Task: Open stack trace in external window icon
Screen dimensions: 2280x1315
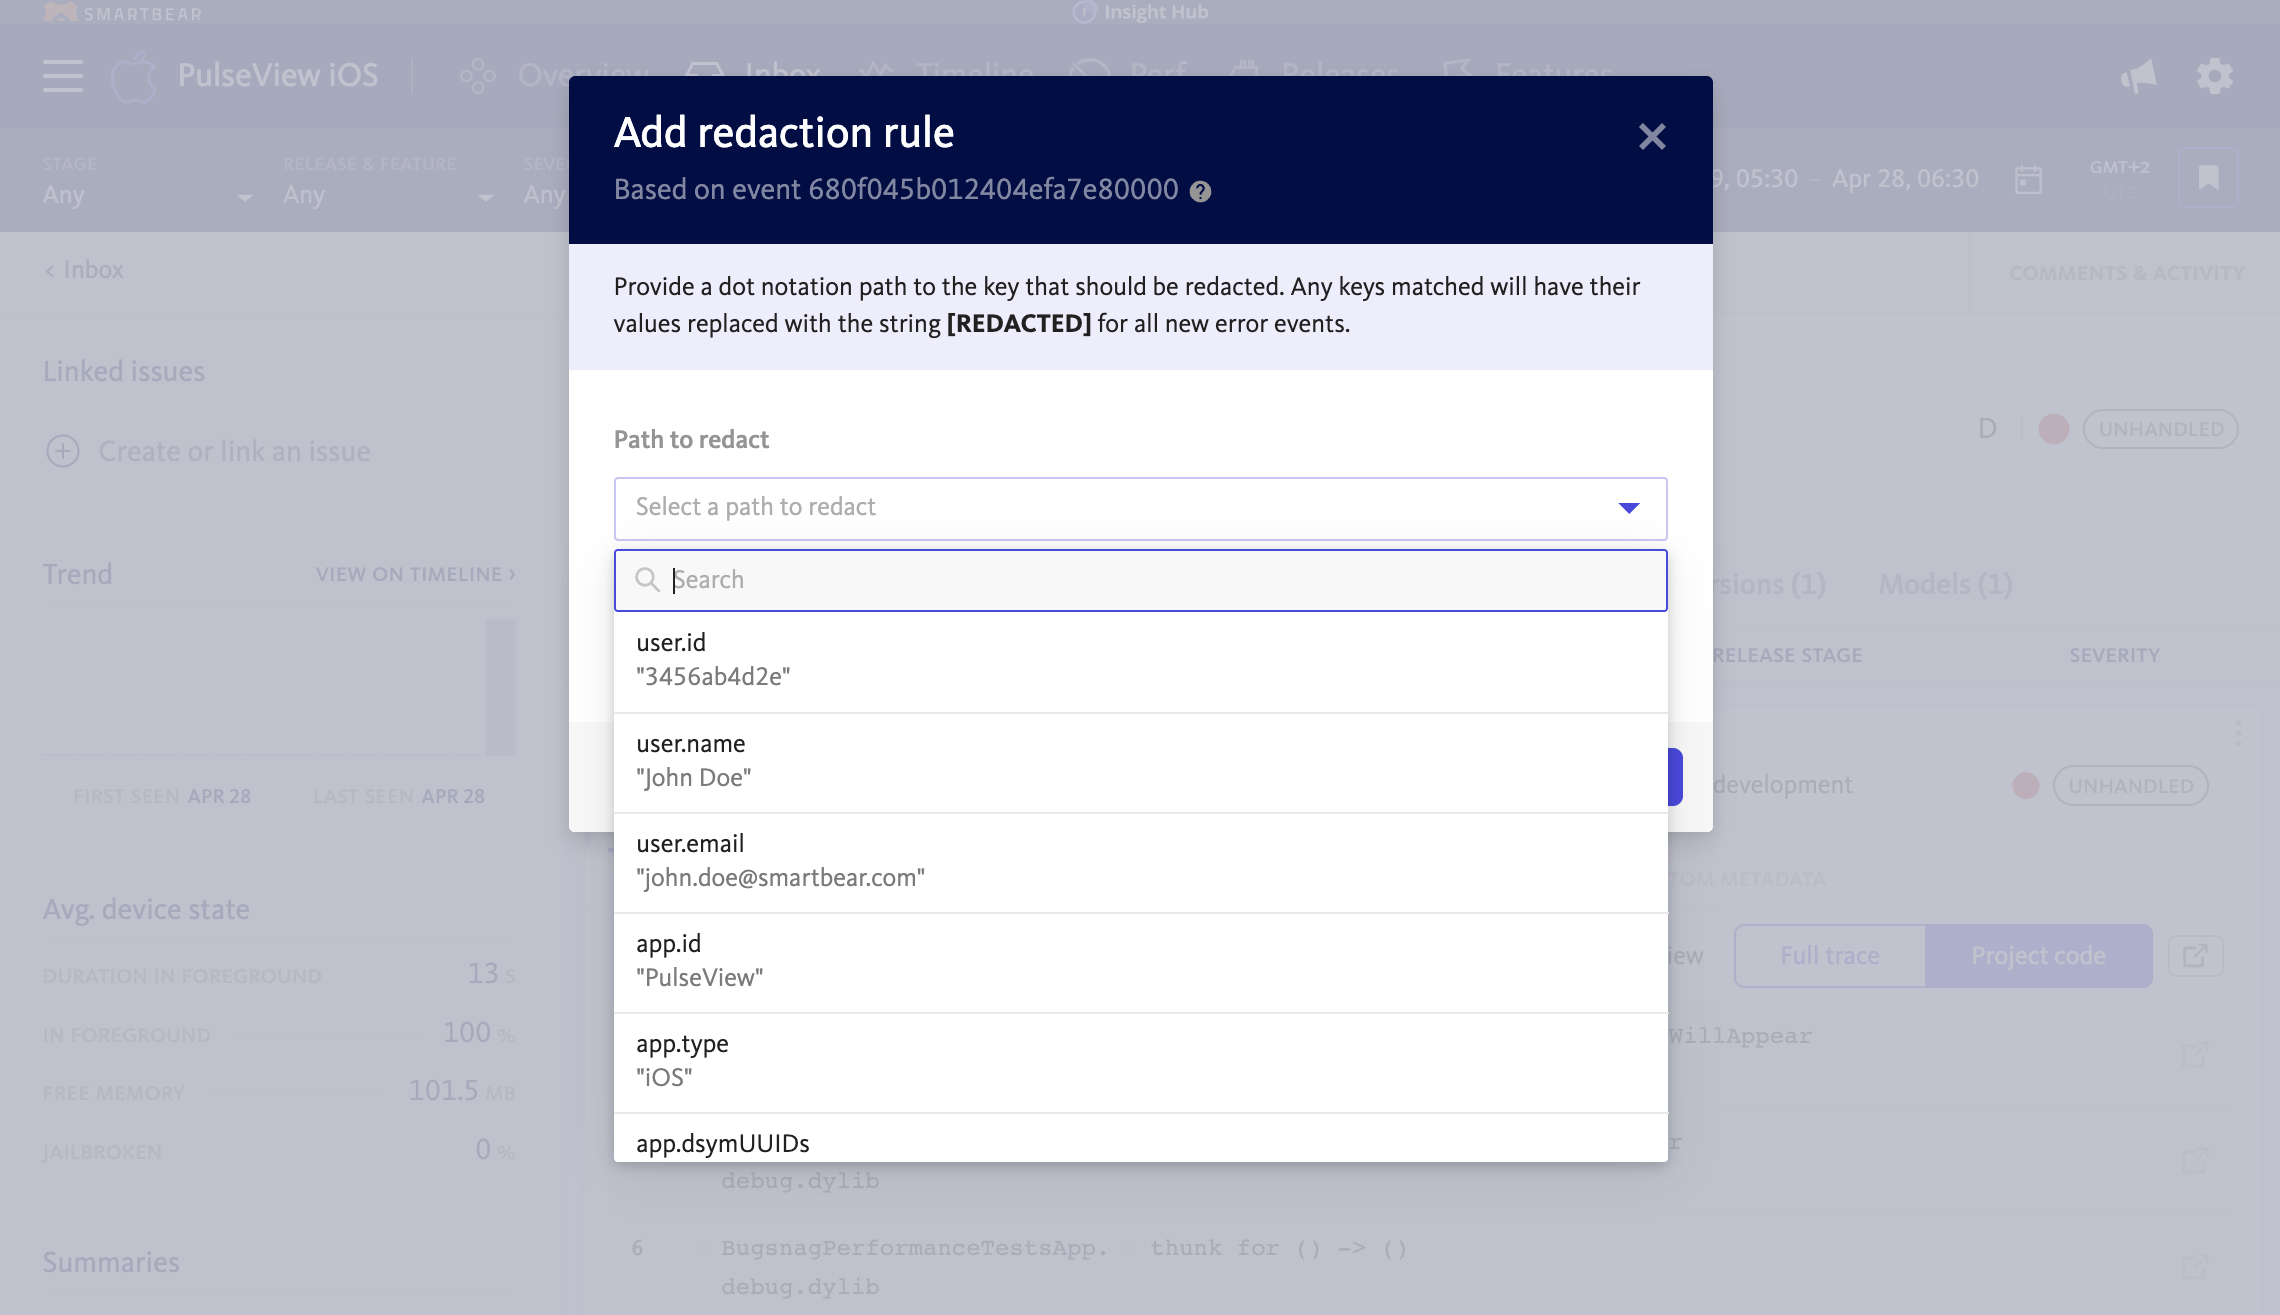Action: click(x=2195, y=956)
